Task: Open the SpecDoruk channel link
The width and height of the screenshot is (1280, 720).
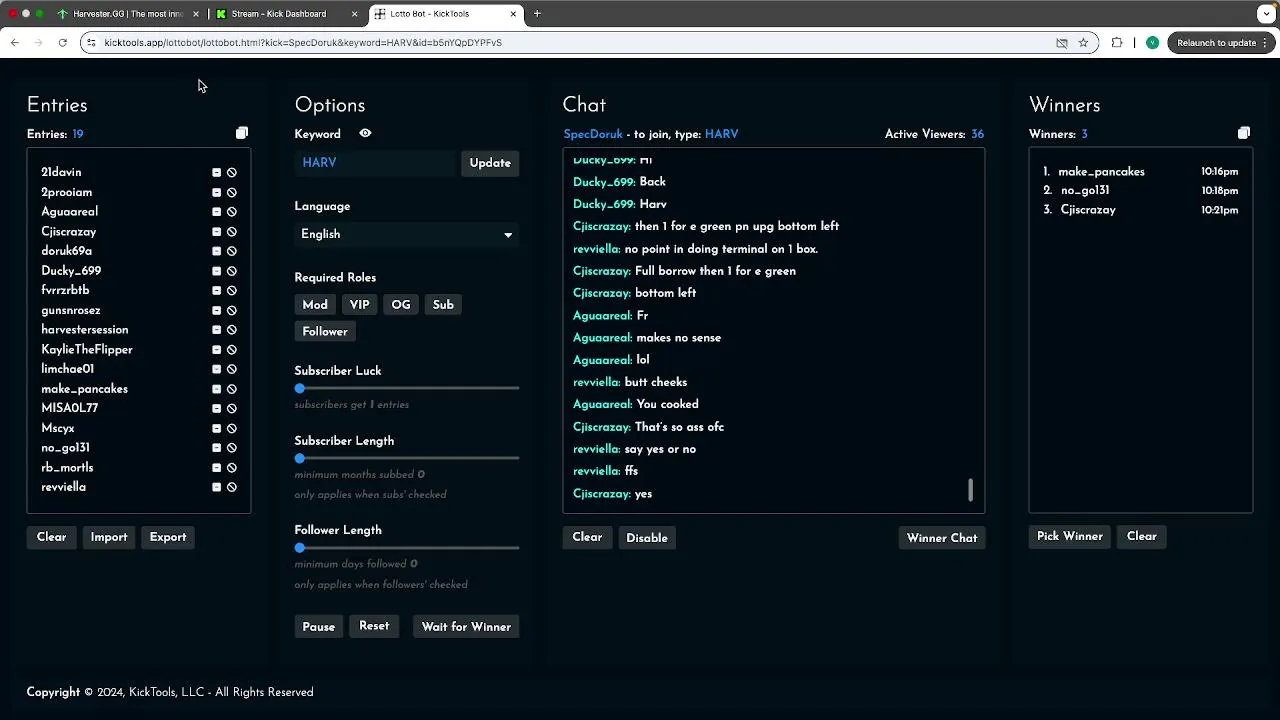Action: pyautogui.click(x=593, y=134)
